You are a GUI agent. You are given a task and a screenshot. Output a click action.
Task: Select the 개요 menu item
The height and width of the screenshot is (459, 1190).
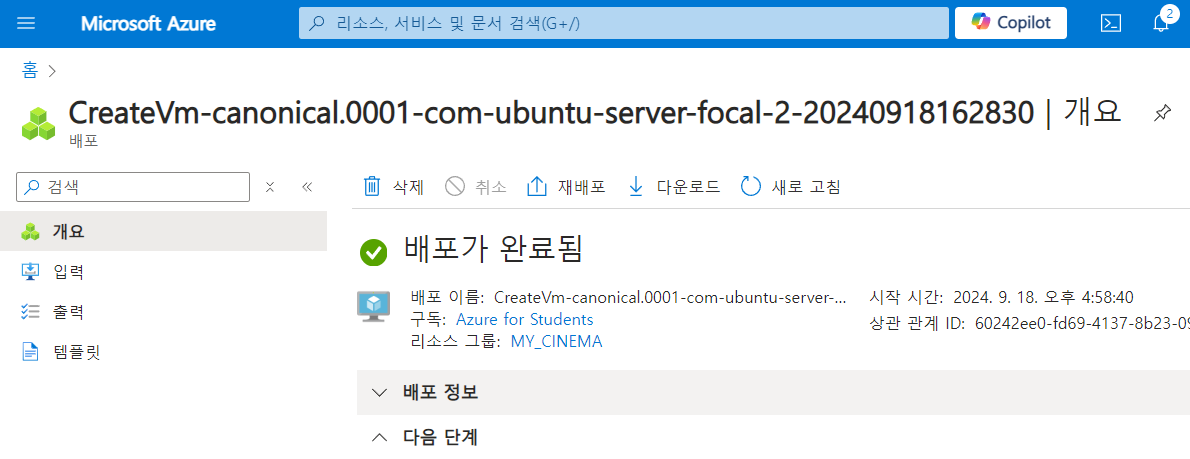(x=163, y=231)
